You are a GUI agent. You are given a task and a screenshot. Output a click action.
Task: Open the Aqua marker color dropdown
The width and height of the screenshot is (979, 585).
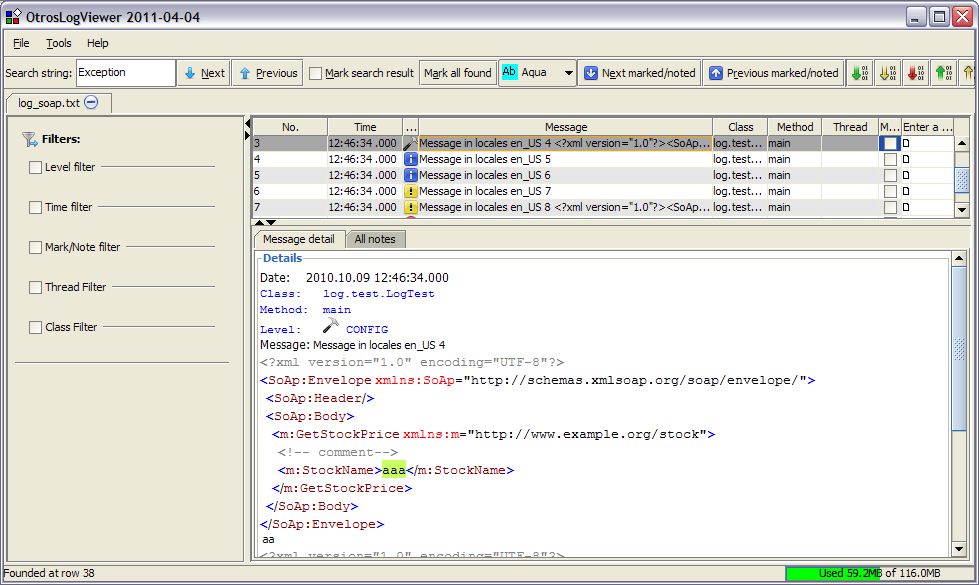click(568, 73)
